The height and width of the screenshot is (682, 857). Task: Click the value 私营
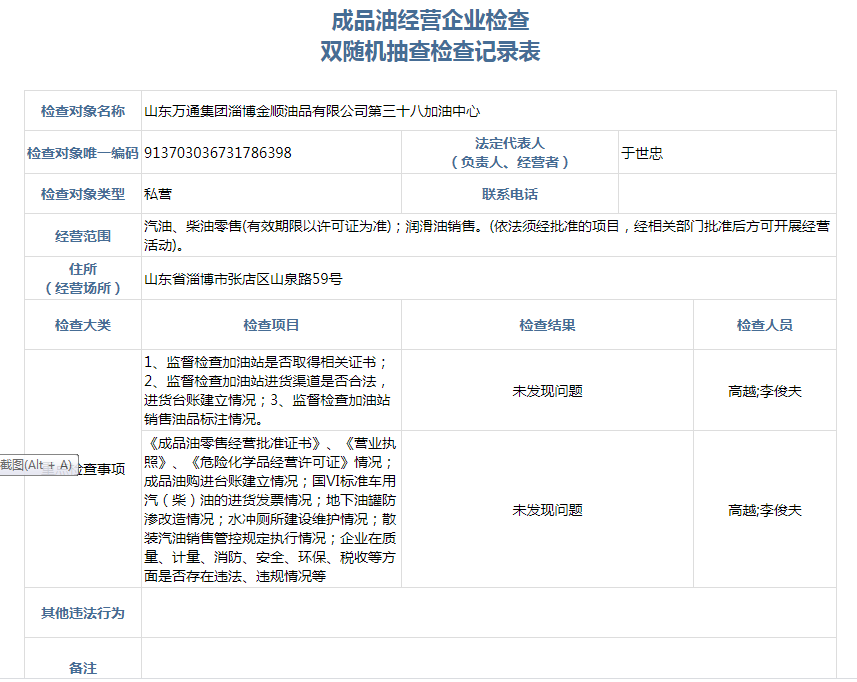point(158,194)
